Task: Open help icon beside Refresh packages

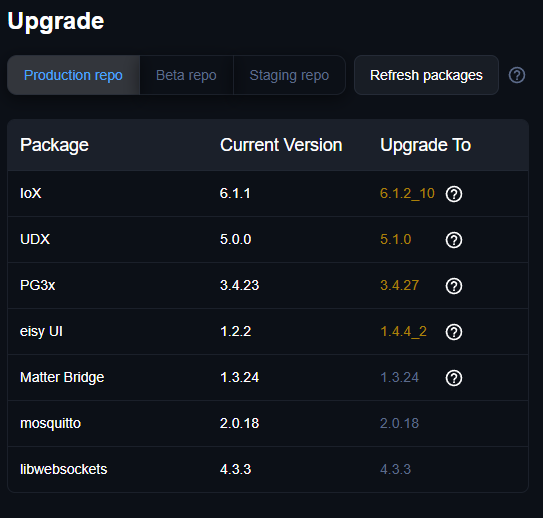Action: point(517,75)
